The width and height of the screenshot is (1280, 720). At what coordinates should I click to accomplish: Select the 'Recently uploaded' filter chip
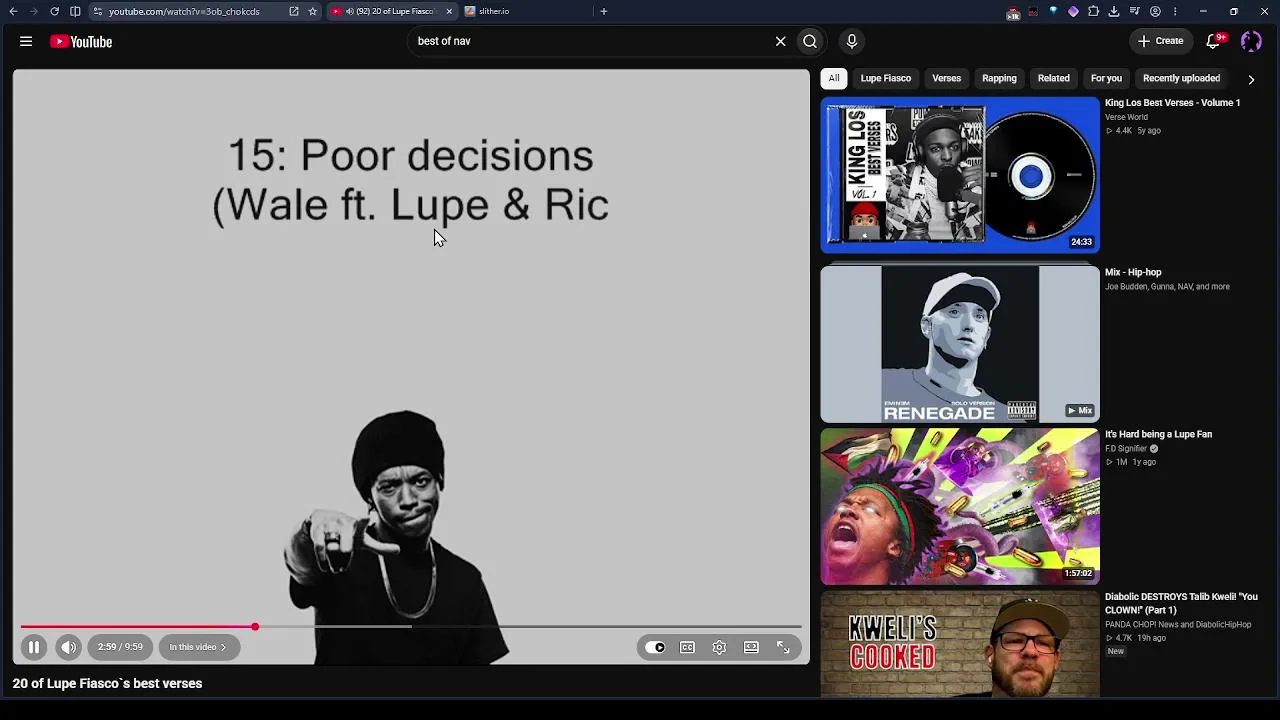point(1181,78)
